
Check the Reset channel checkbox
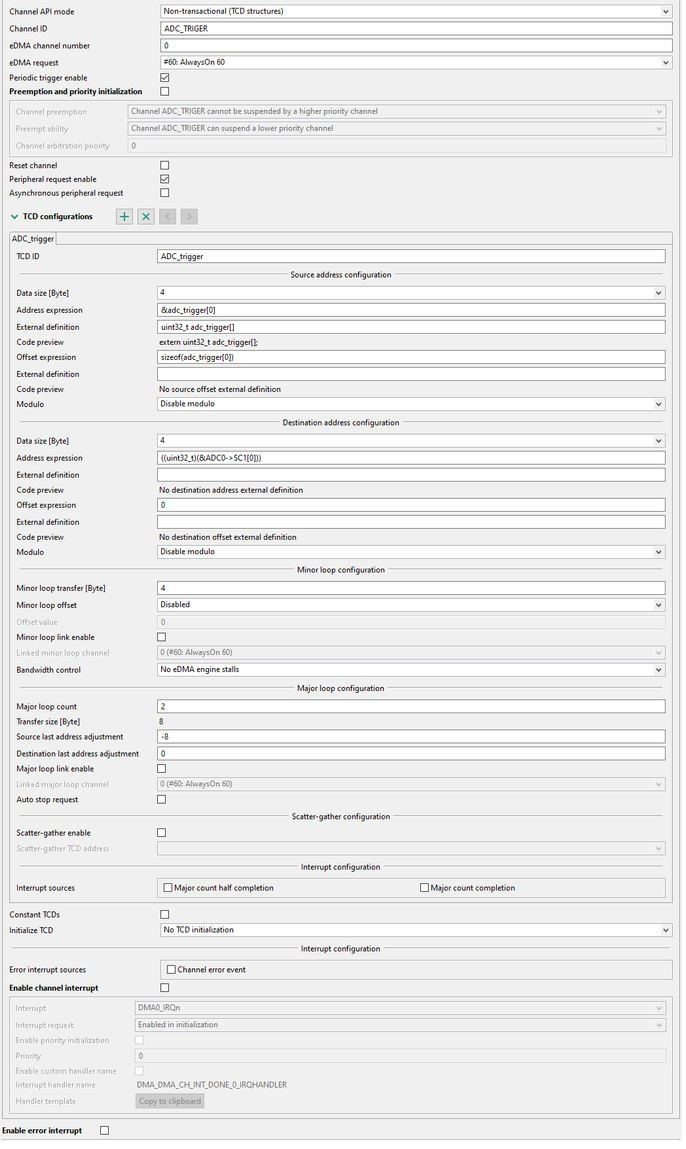tap(163, 165)
